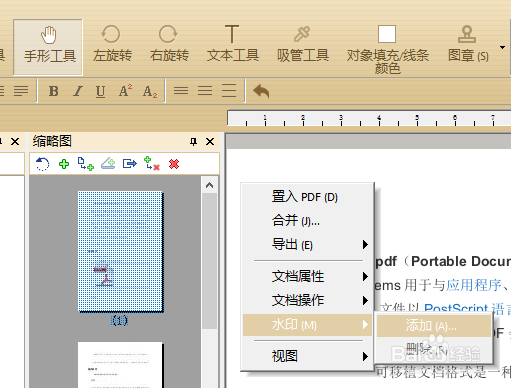Expand 文档属性 submenu

(x=307, y=276)
